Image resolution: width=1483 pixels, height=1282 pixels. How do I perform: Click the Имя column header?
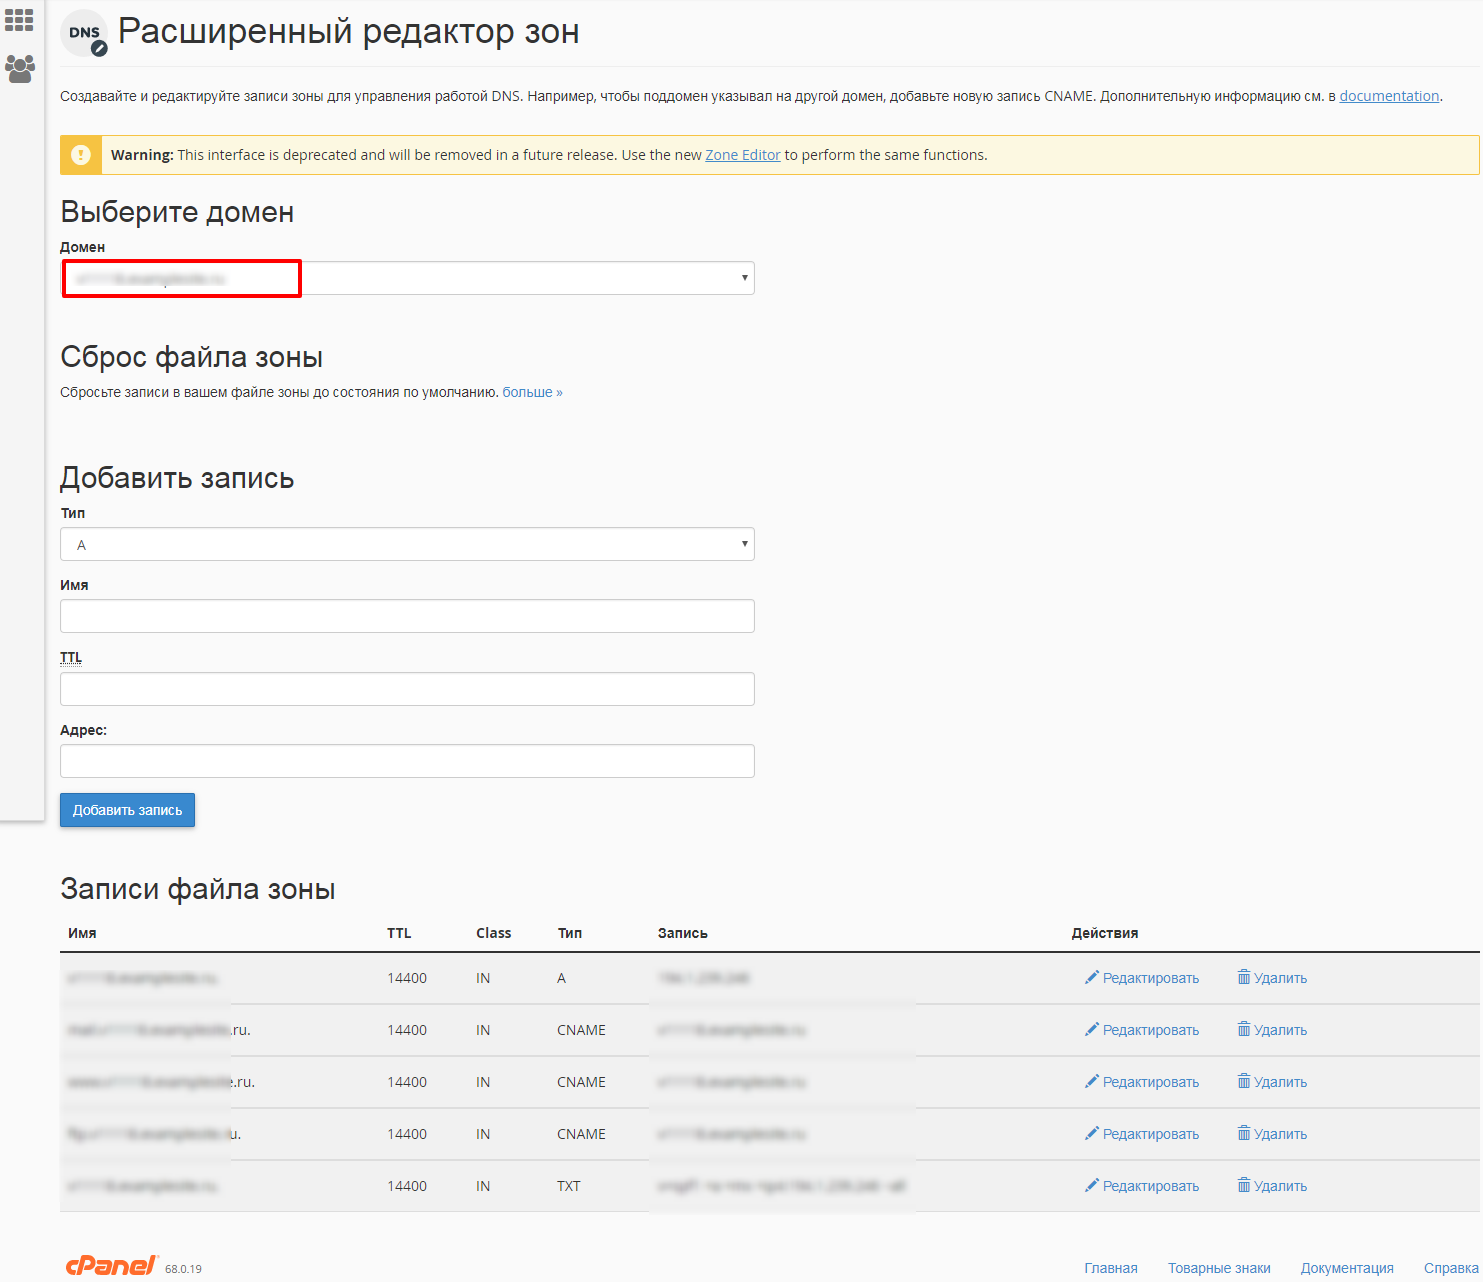click(x=82, y=933)
